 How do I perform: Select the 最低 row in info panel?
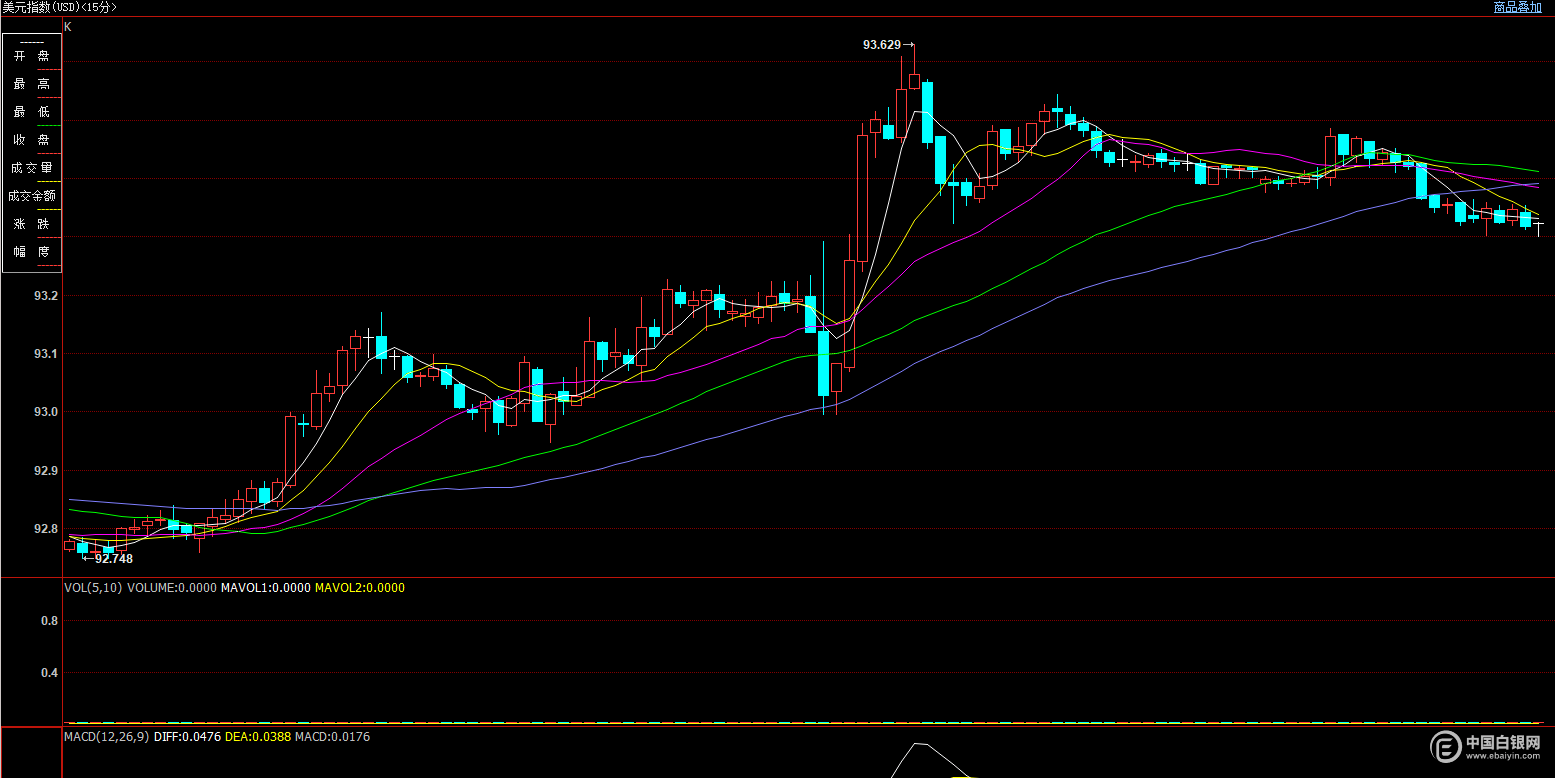pos(31,112)
